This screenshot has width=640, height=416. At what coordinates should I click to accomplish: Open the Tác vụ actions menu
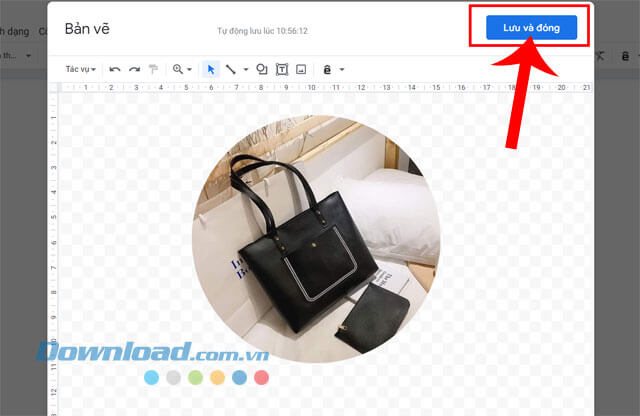80,69
